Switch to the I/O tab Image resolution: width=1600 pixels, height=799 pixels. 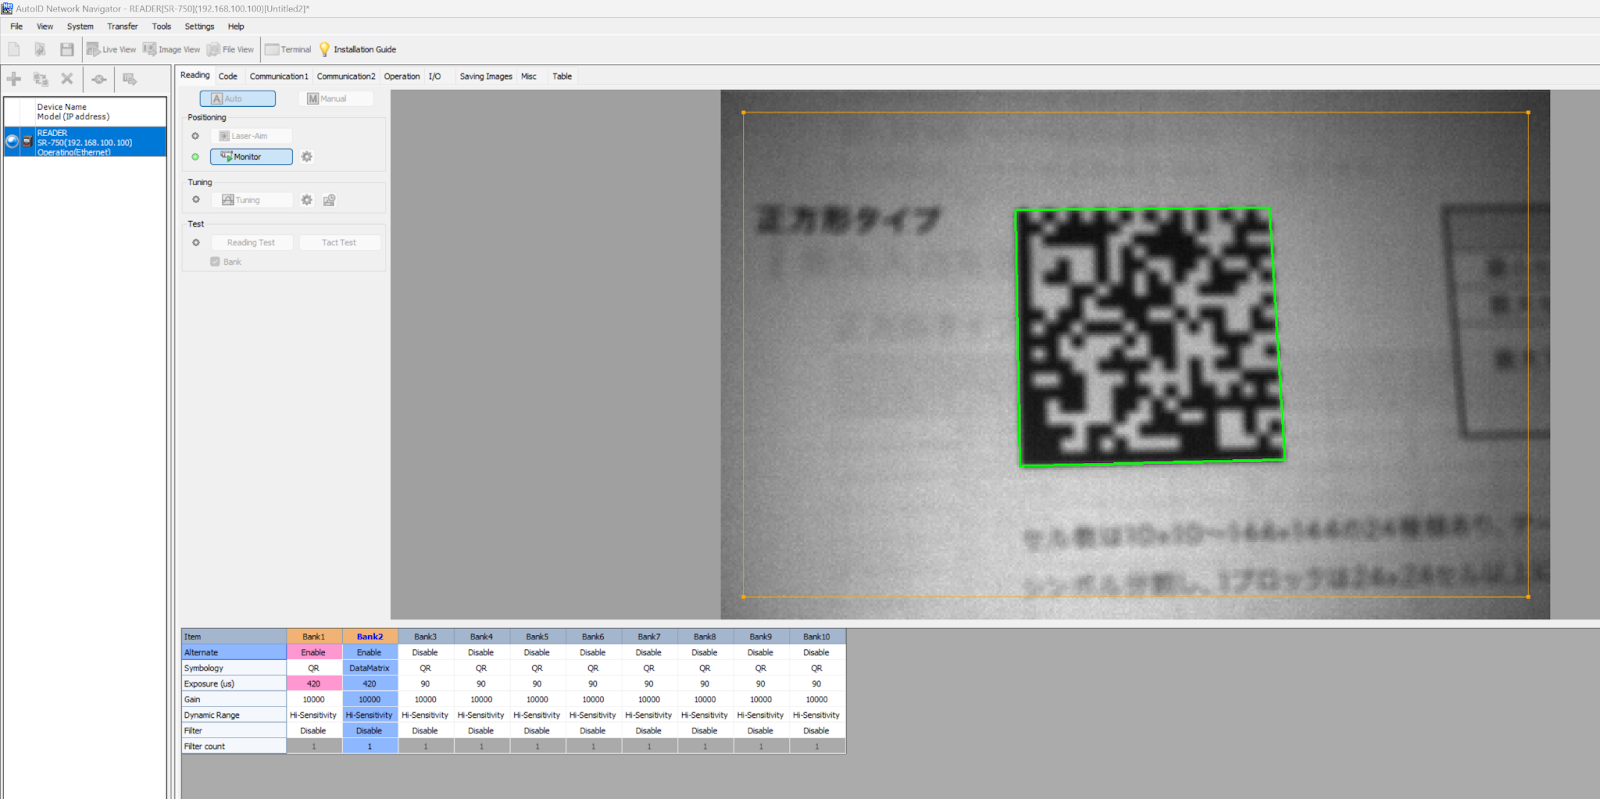435,76
